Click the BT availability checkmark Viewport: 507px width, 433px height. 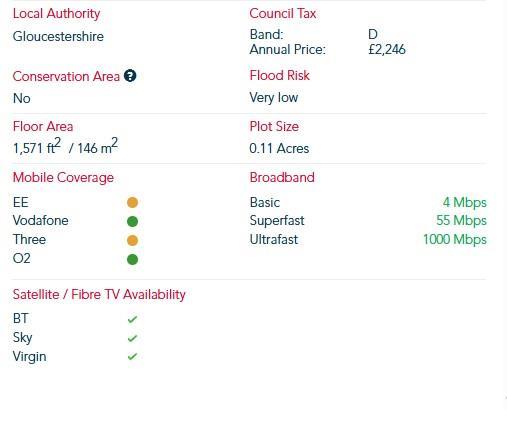pos(132,319)
